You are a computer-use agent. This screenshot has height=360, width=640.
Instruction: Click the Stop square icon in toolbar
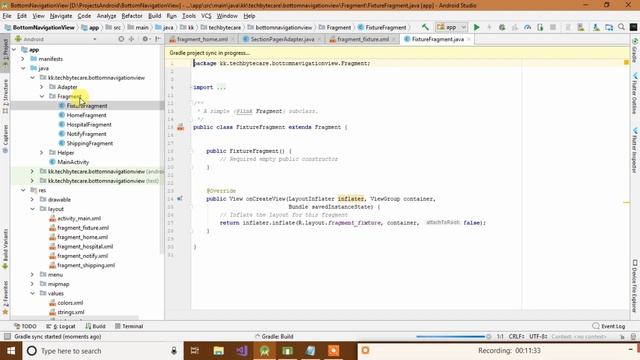click(x=553, y=27)
